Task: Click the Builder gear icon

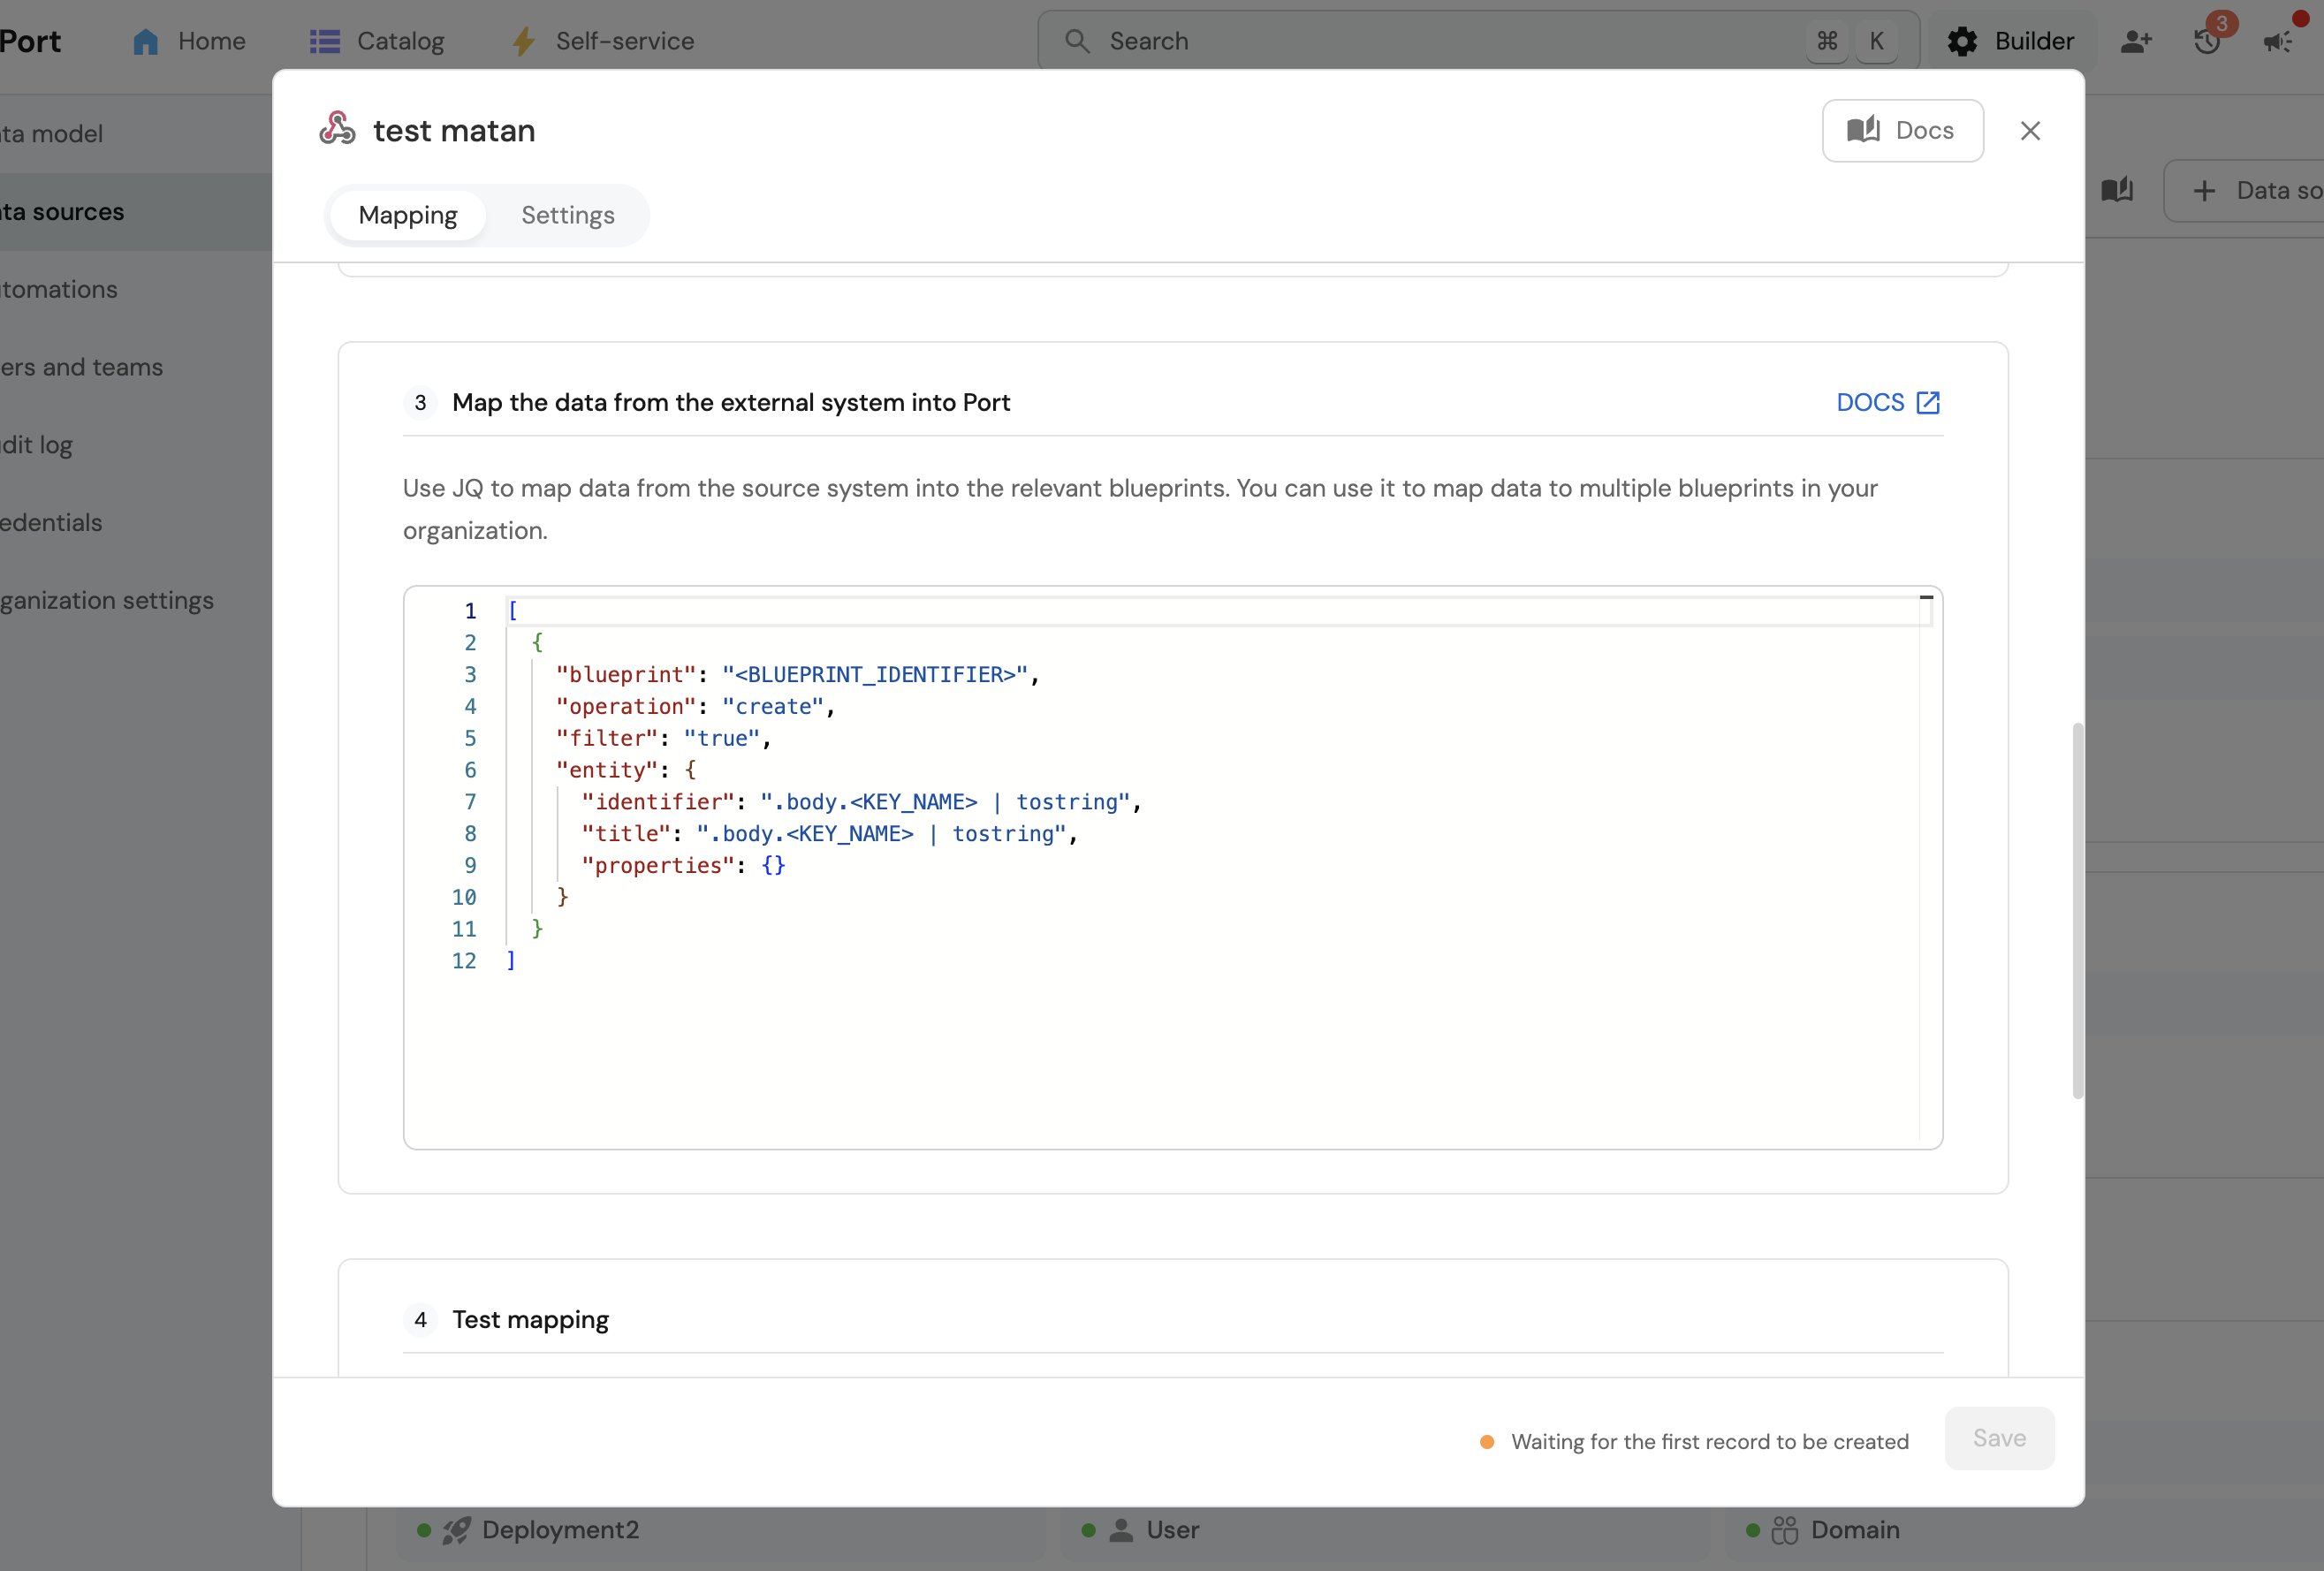Action: pos(1962,41)
